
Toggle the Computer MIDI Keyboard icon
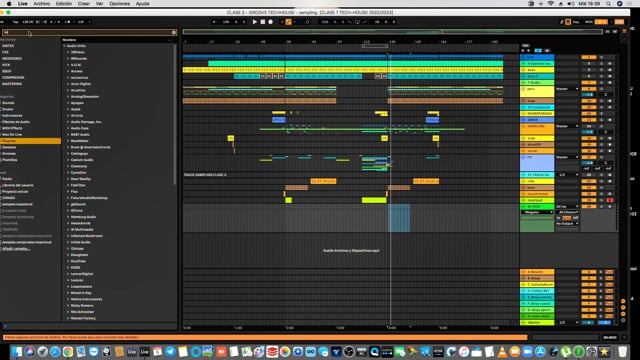point(568,22)
